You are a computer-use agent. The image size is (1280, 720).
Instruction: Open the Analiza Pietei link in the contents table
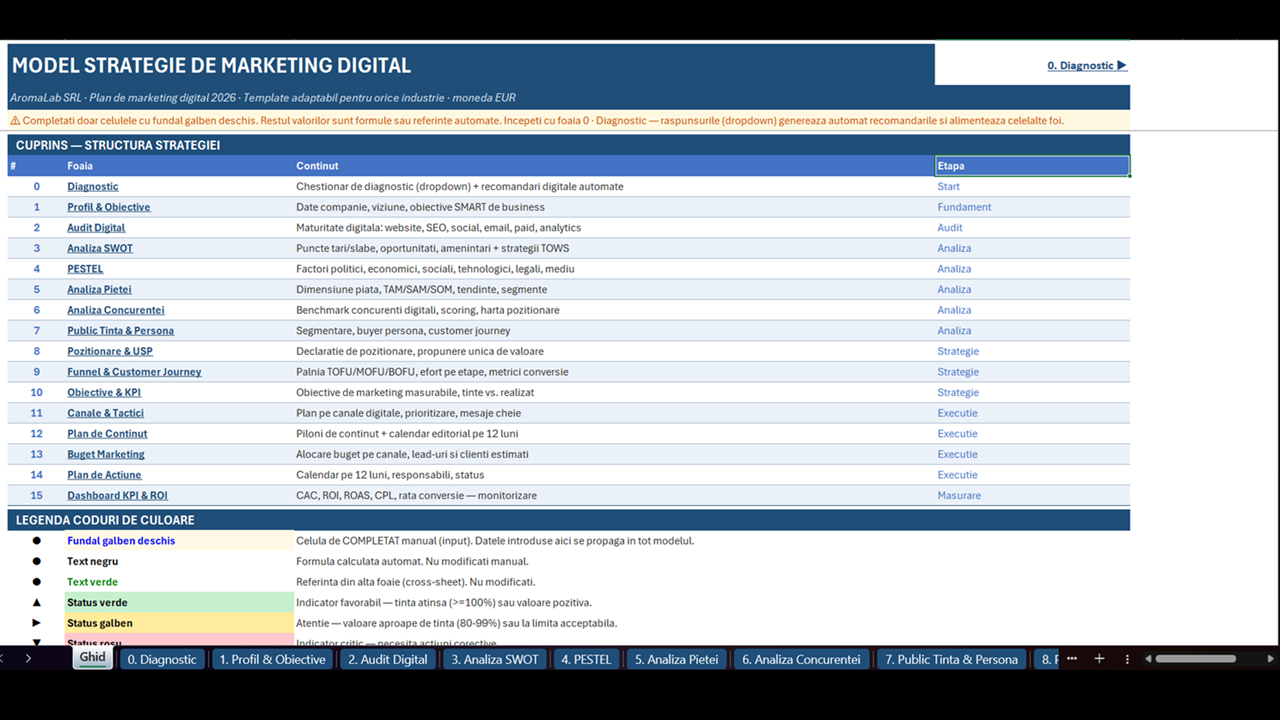click(x=99, y=290)
